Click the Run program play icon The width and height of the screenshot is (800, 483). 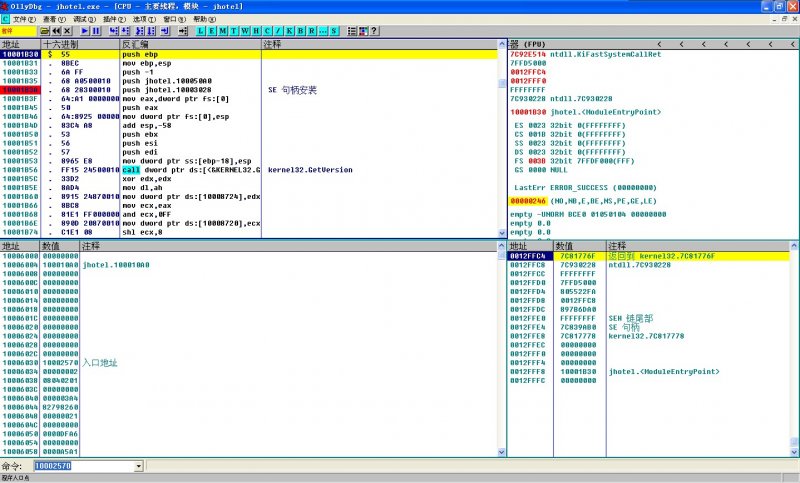coord(84,31)
